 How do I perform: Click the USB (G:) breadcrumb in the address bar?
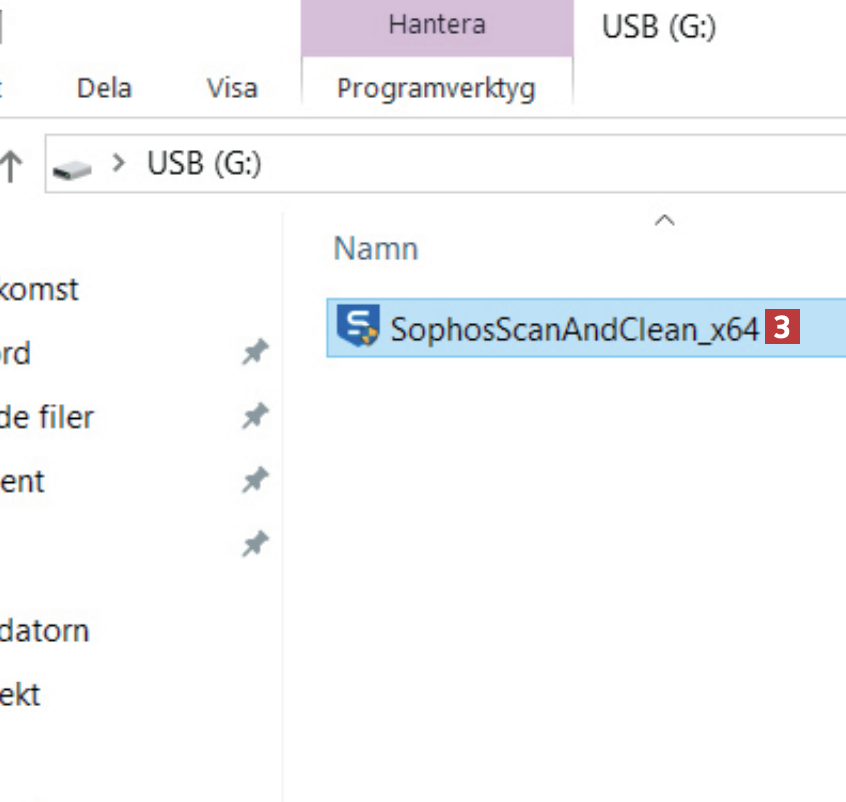tap(204, 163)
